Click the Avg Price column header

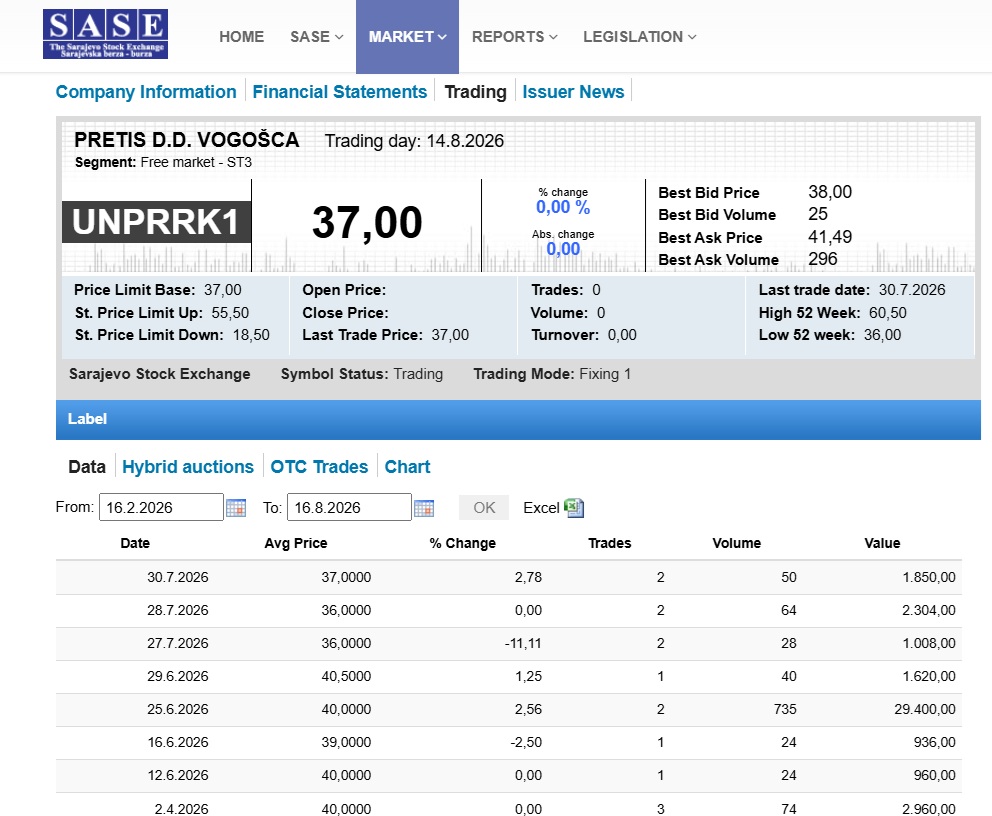click(295, 543)
